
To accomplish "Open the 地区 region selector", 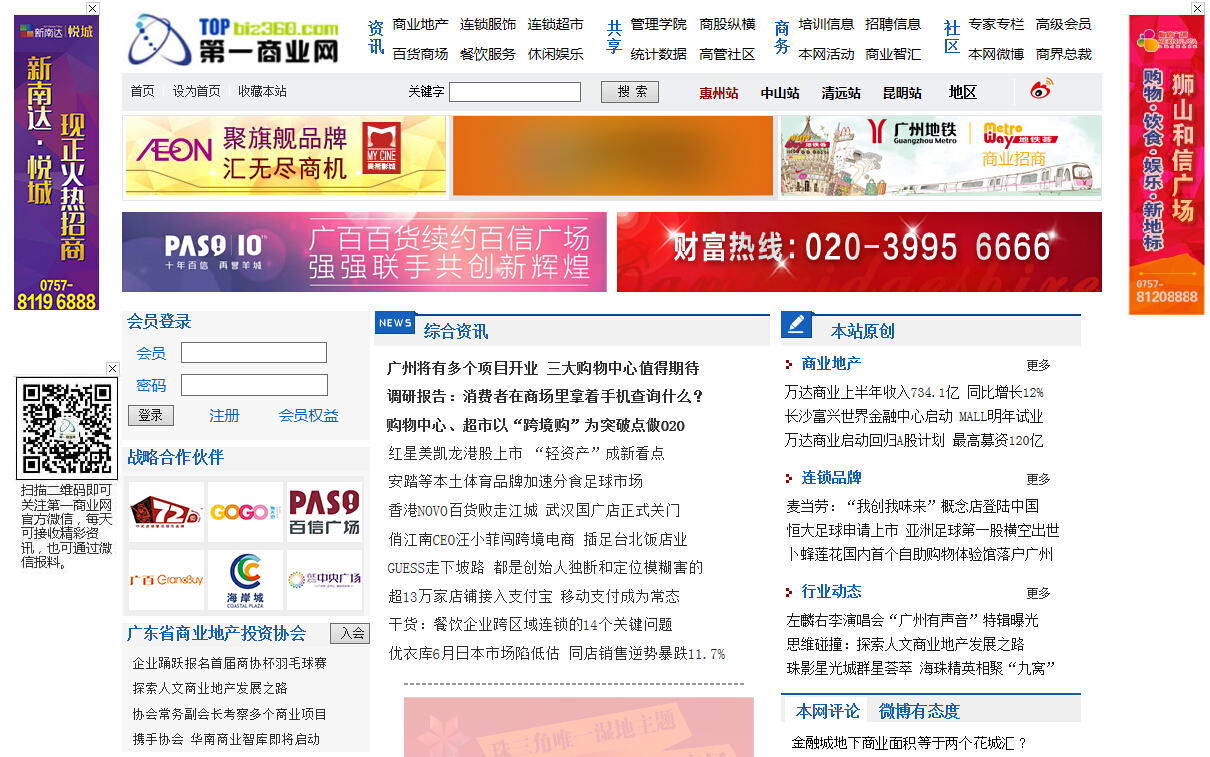I will coord(963,92).
